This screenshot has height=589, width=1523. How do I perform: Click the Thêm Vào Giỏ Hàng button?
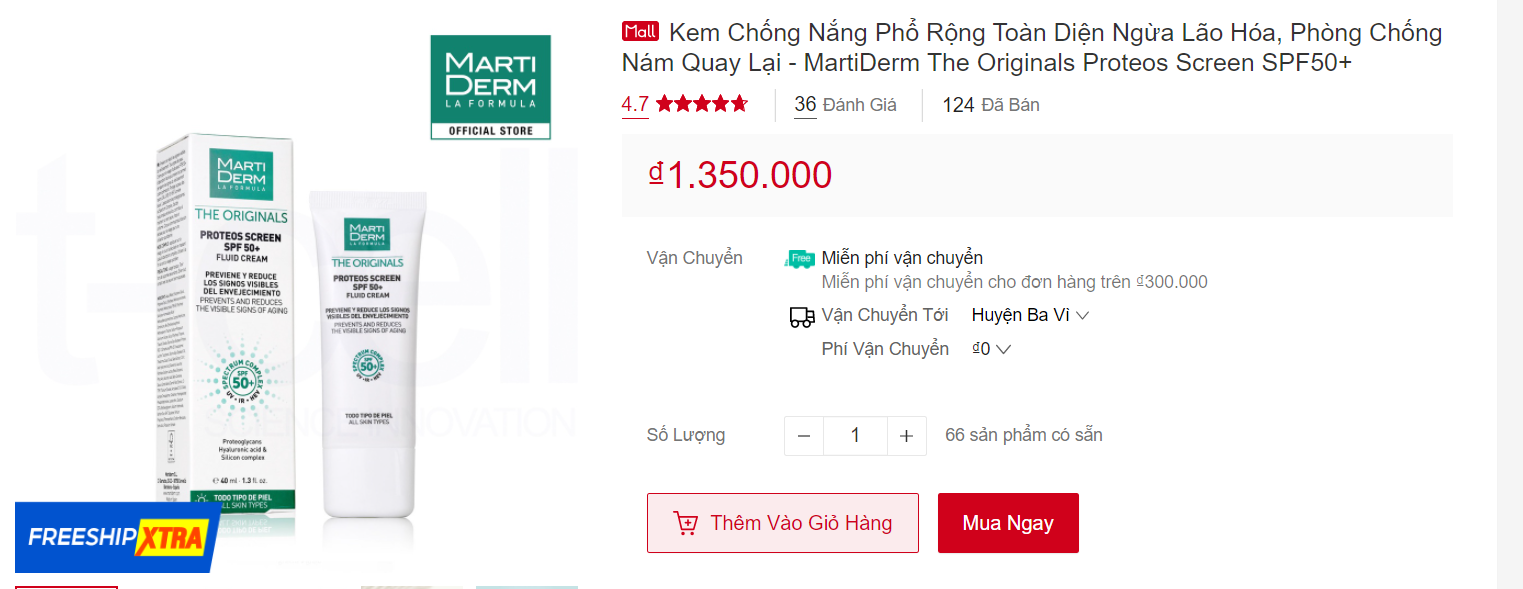coord(782,522)
